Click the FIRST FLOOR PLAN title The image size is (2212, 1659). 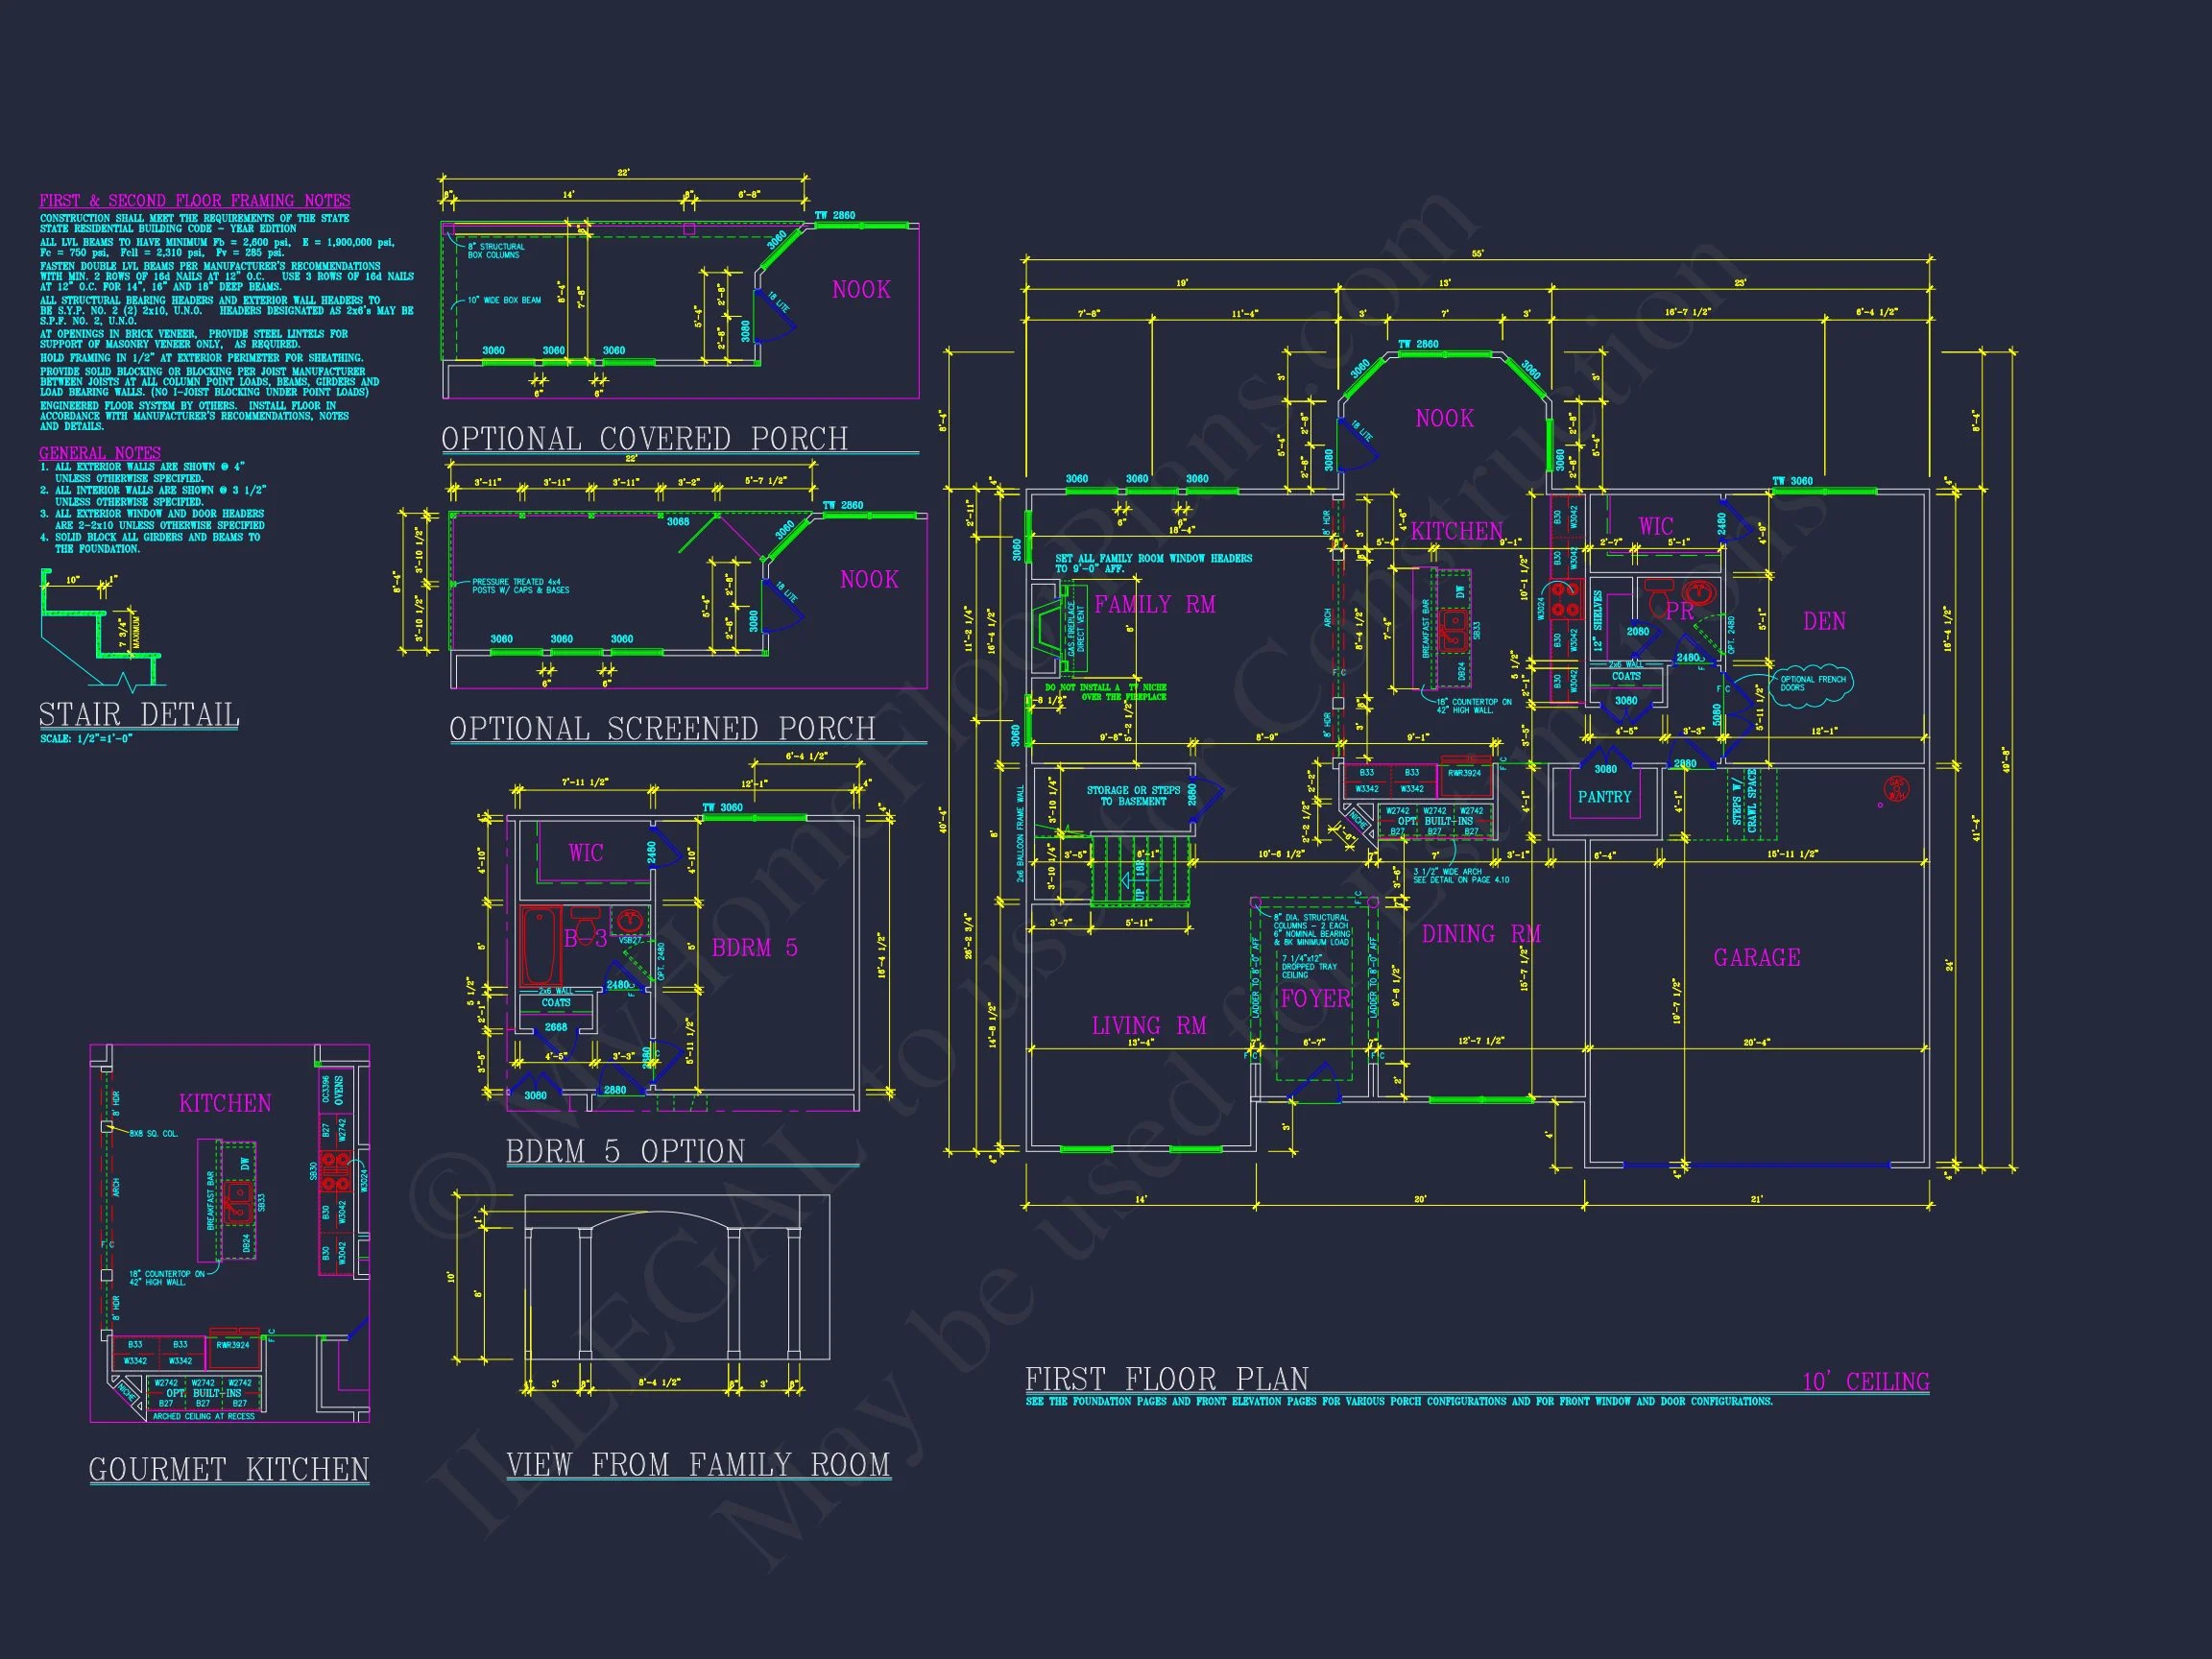coord(1166,1380)
